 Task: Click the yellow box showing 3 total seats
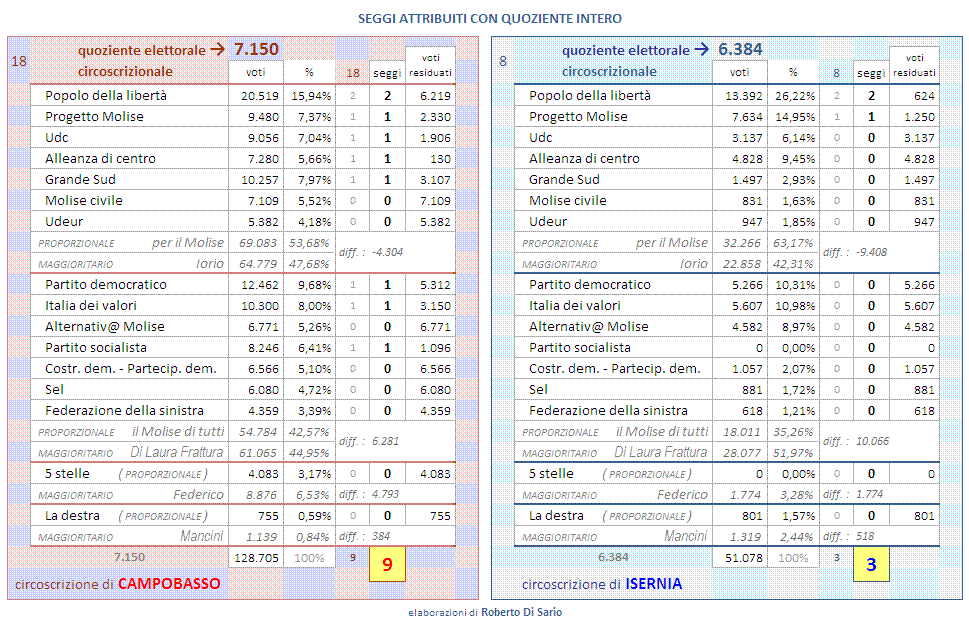click(x=871, y=564)
